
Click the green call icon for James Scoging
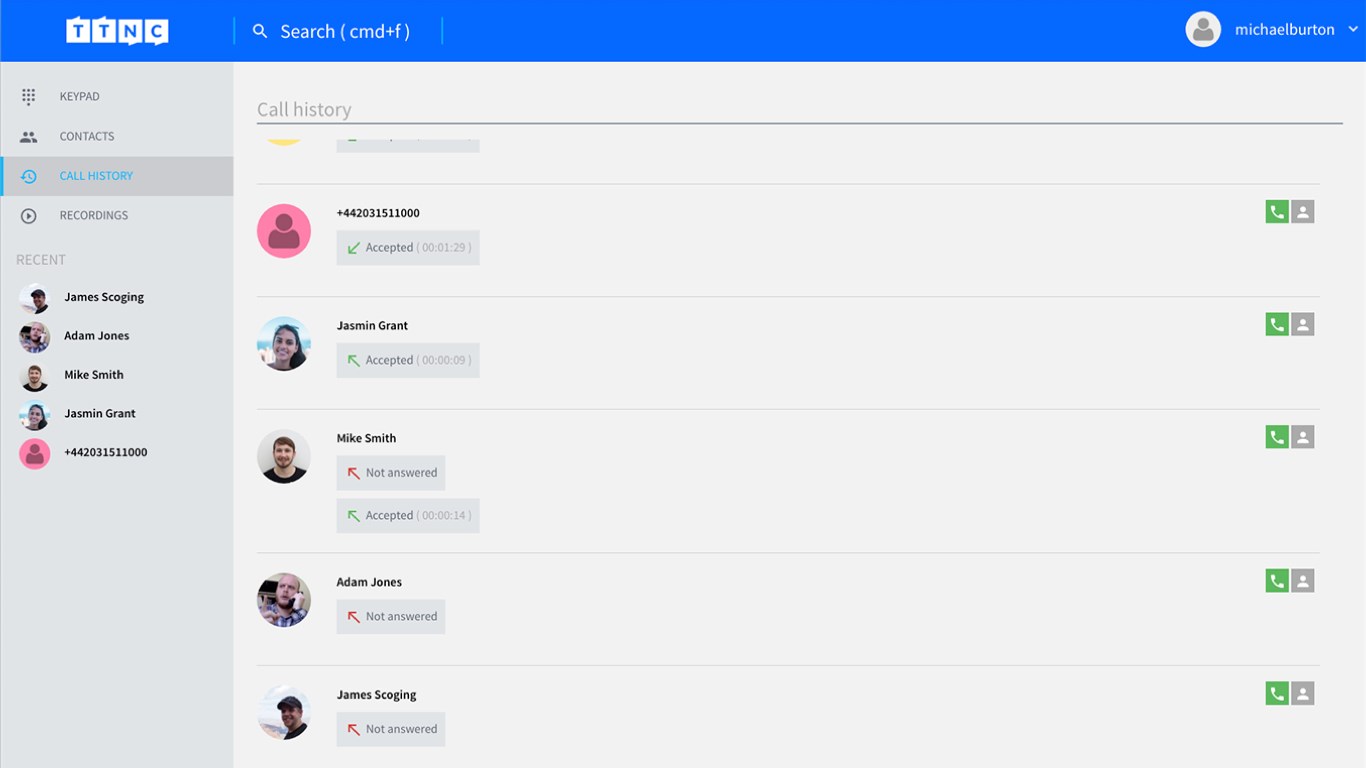point(1277,694)
